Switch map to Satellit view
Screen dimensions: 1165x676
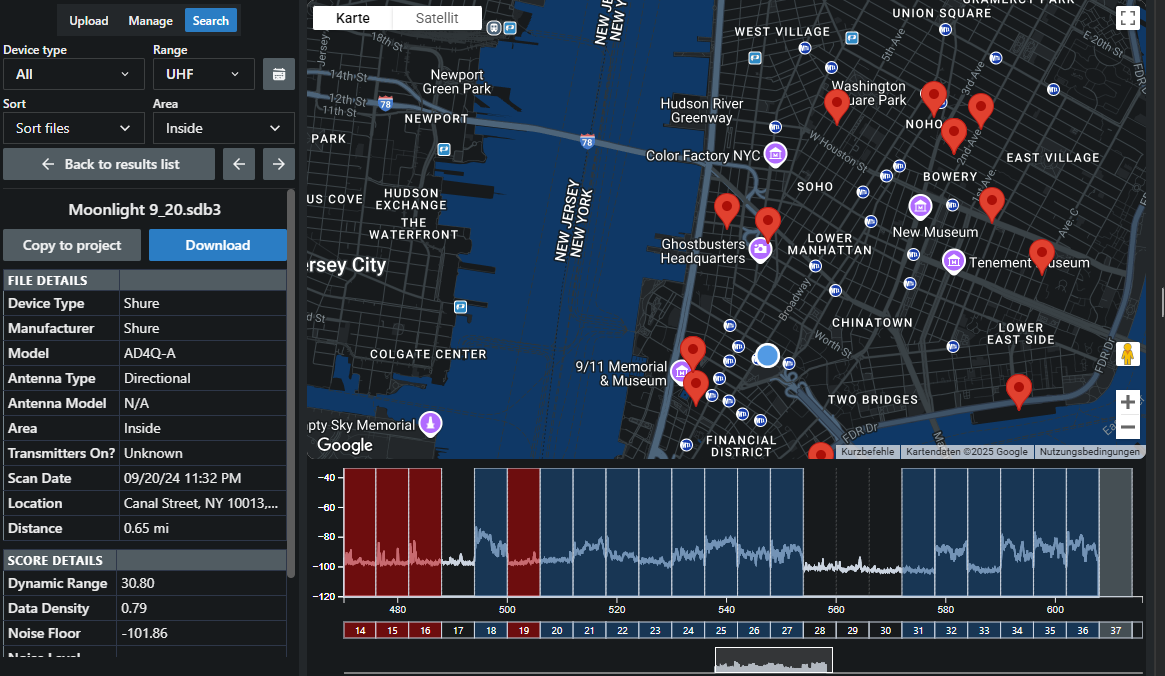437,18
